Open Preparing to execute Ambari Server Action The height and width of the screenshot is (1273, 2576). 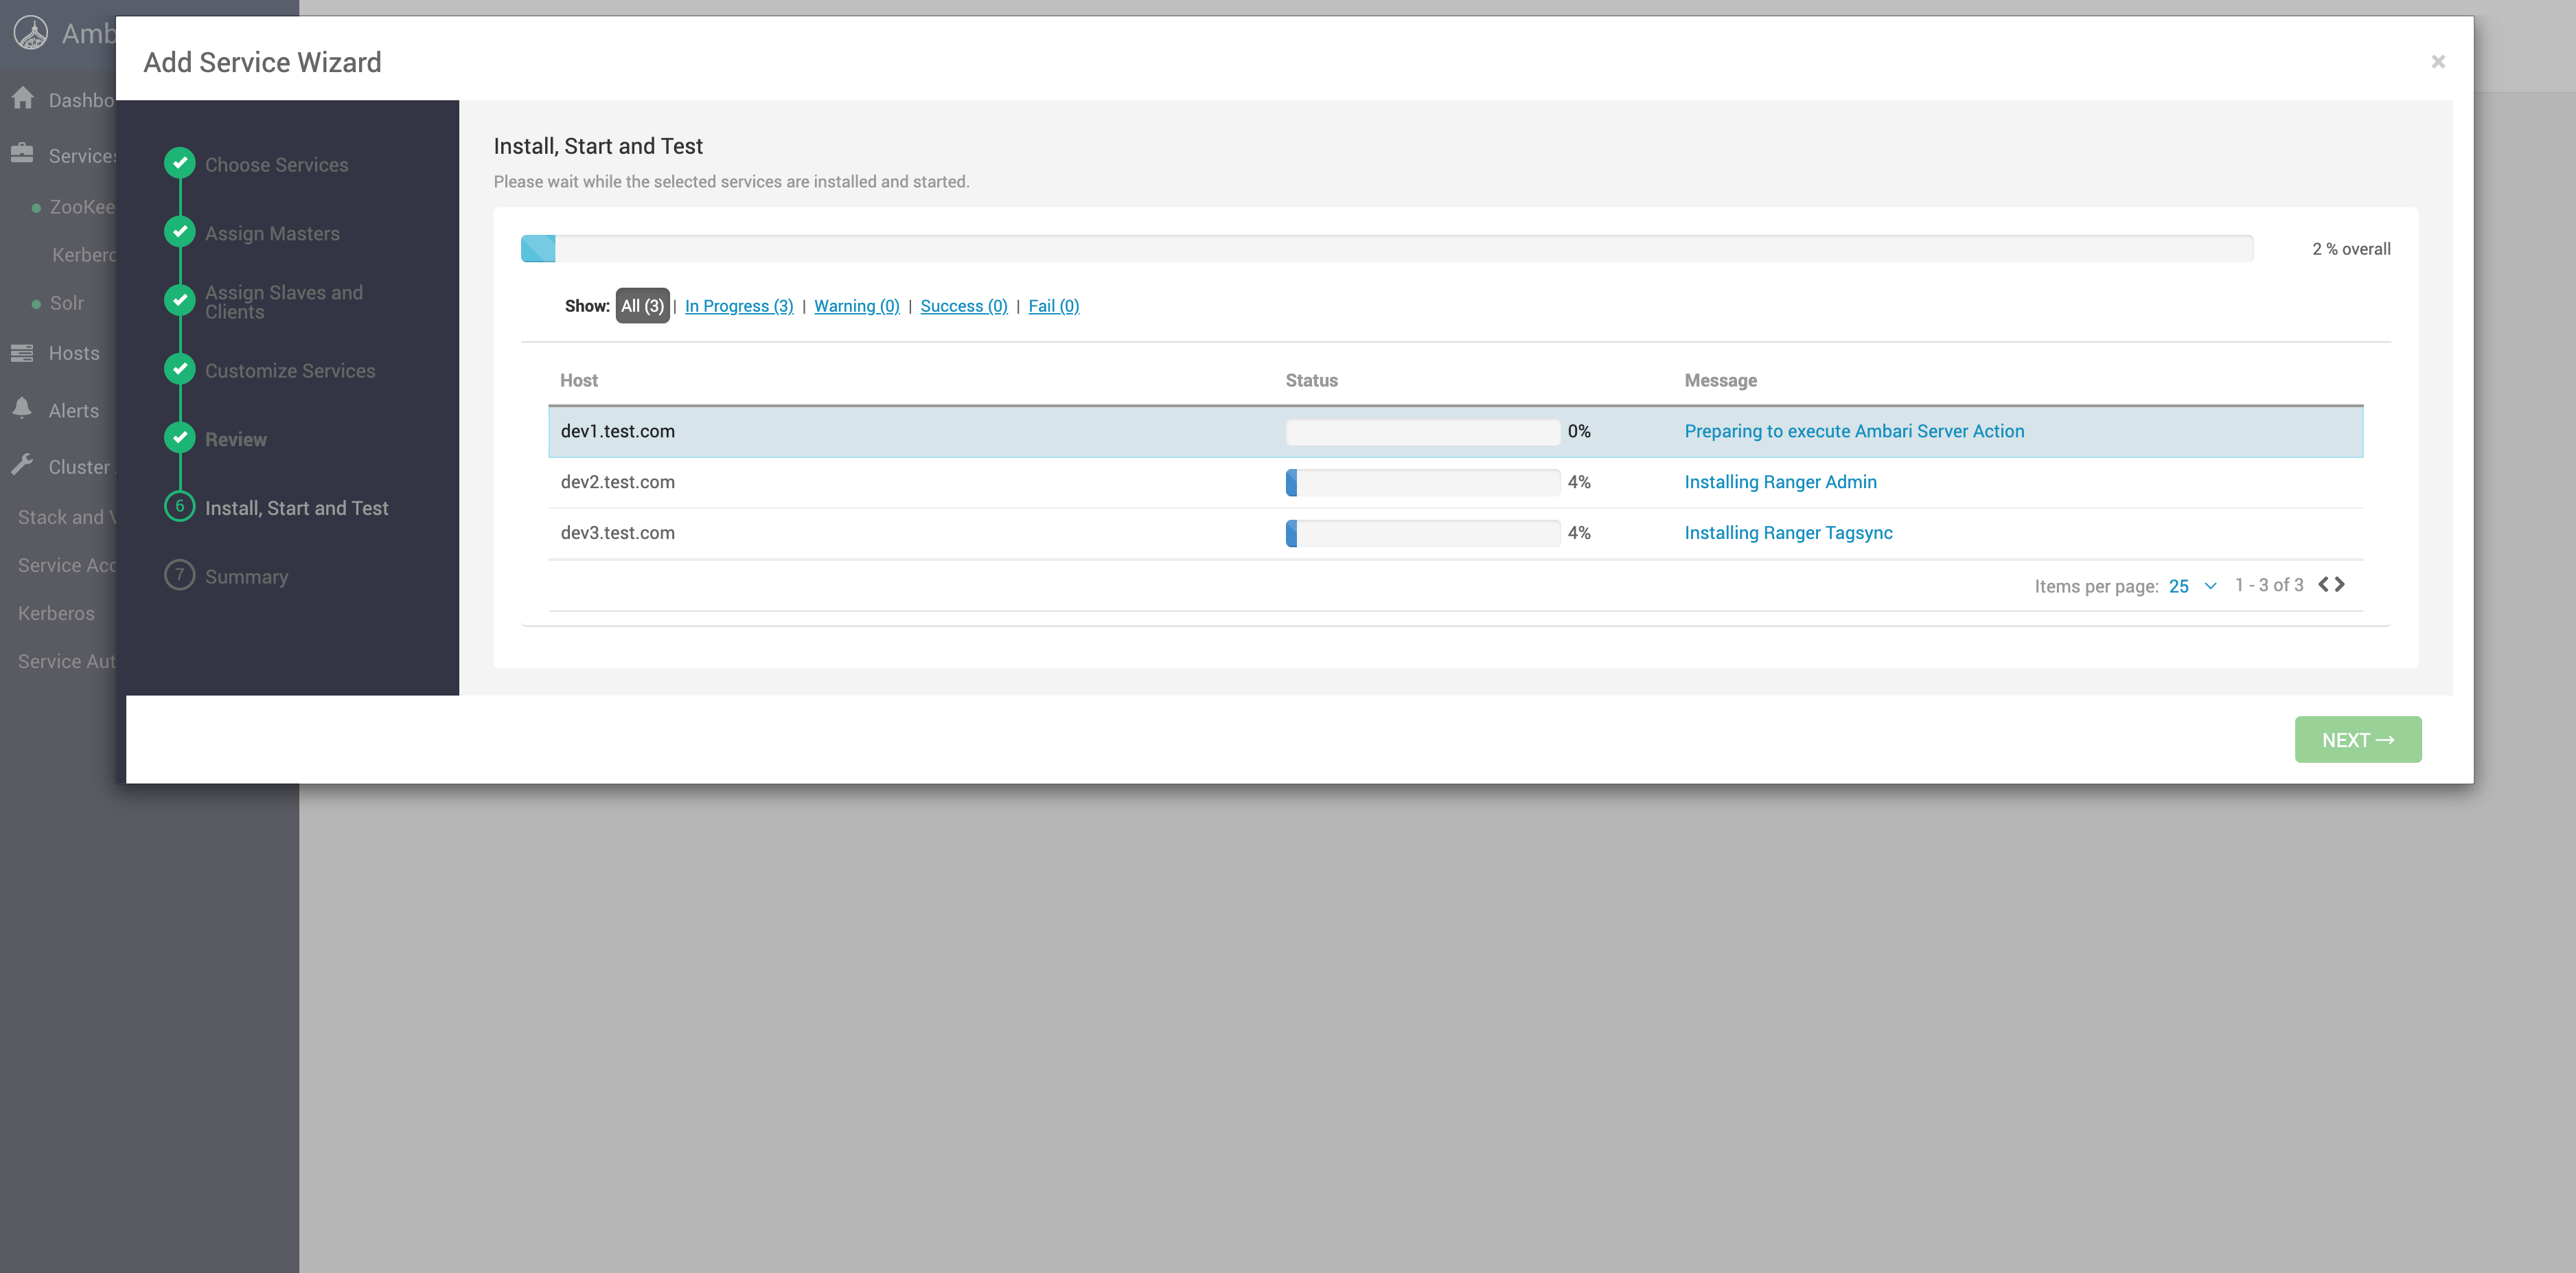click(1853, 431)
